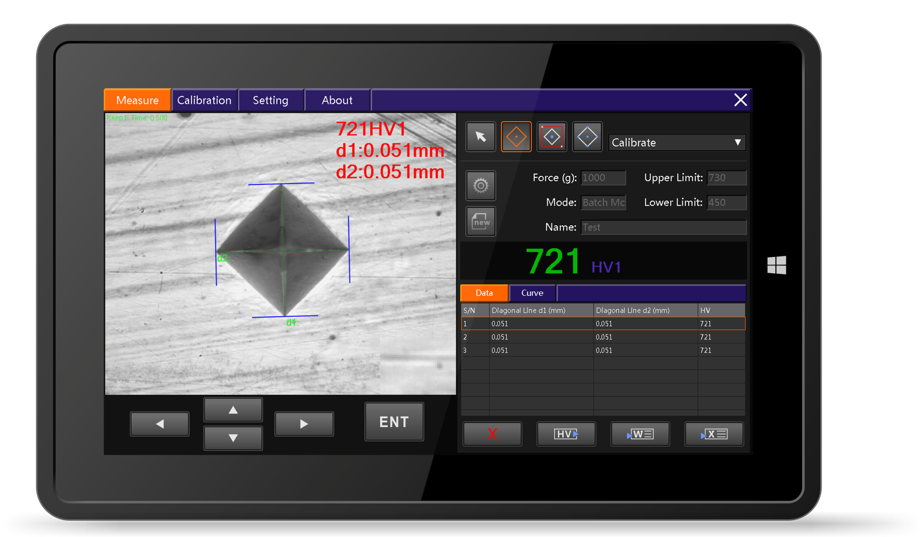Export data with the W report button
The width and height of the screenshot is (922, 537).
pos(640,433)
